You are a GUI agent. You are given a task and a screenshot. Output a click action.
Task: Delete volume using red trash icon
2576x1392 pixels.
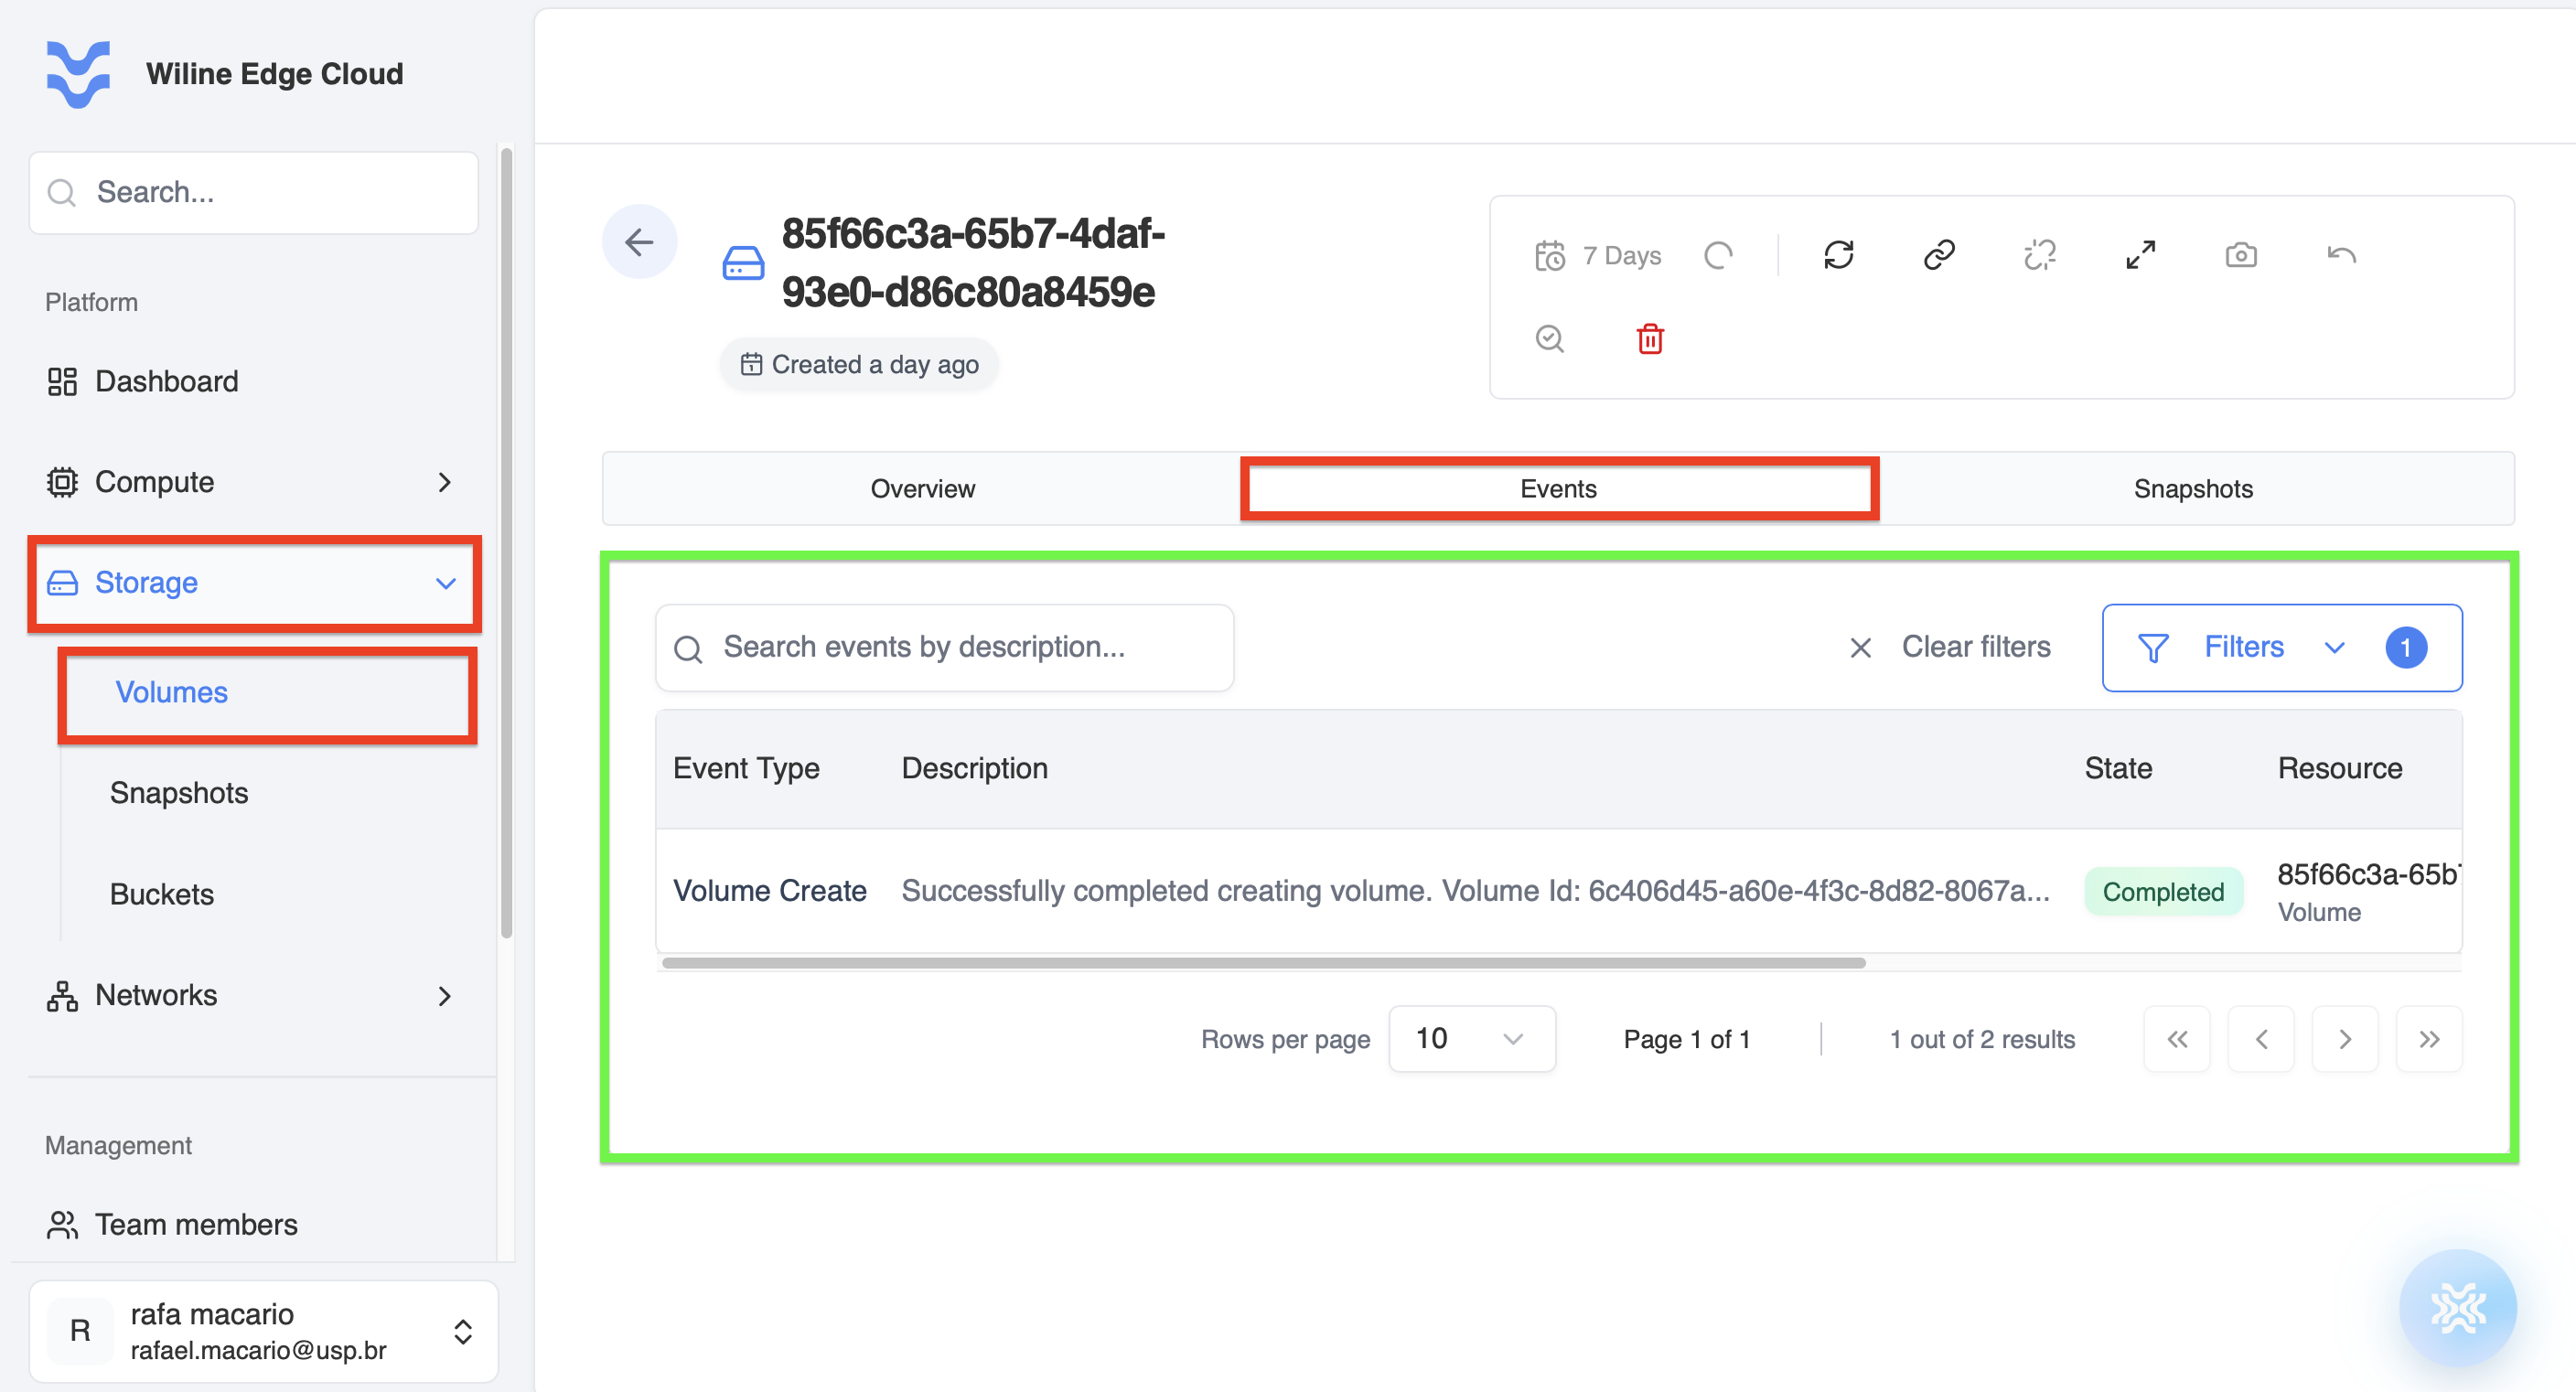(x=1650, y=339)
